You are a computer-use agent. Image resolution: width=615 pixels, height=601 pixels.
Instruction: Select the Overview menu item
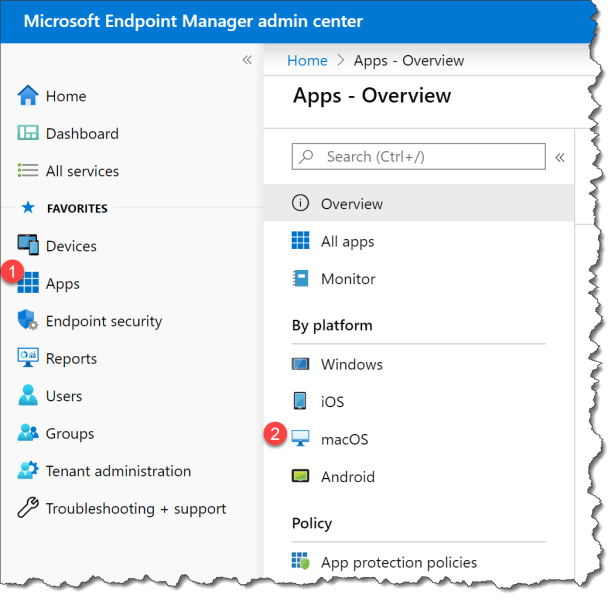coord(419,203)
